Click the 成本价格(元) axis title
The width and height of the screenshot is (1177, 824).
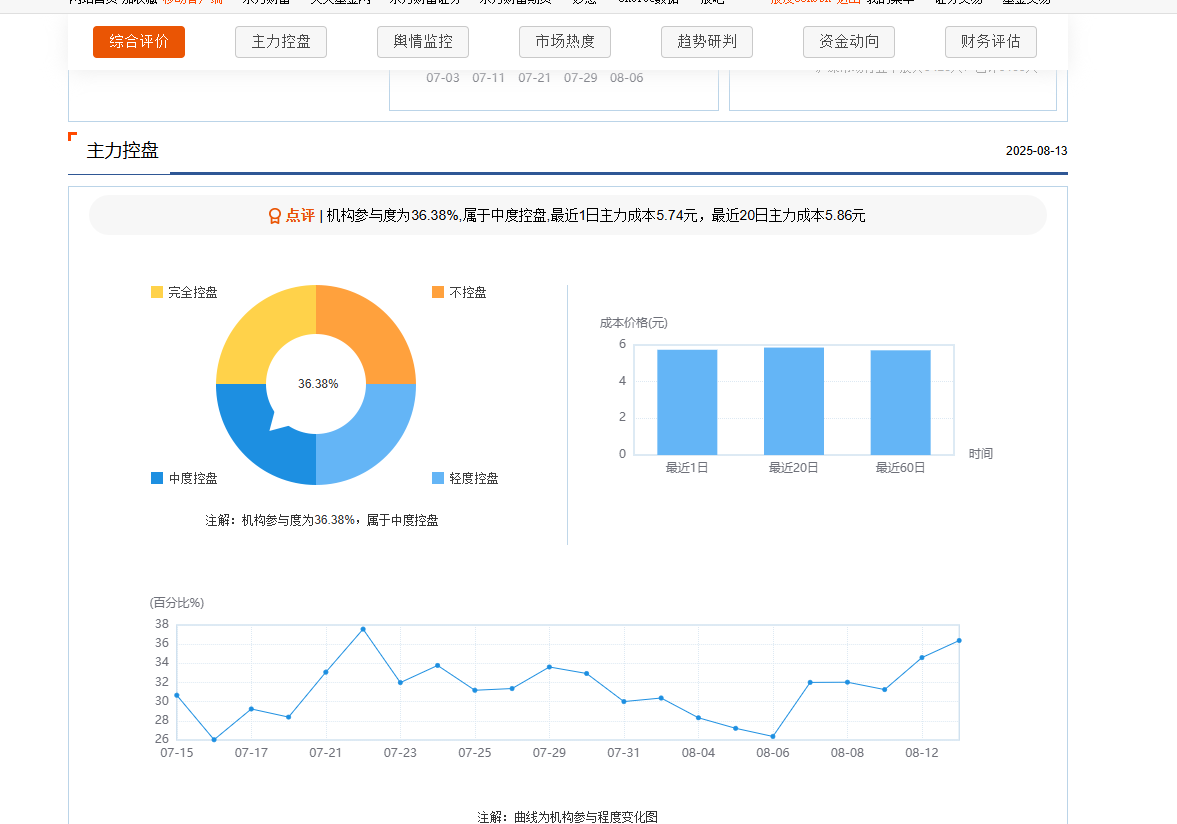point(634,323)
